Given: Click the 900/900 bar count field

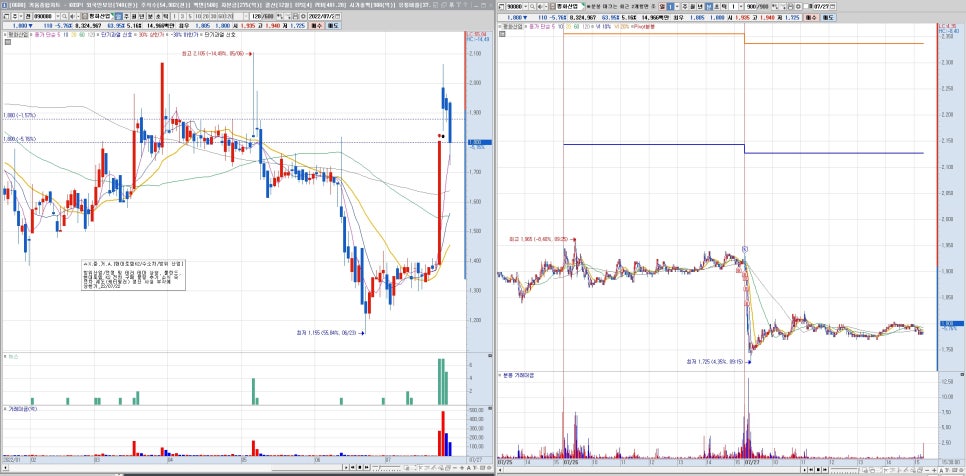Looking at the screenshot, I should [x=758, y=6].
